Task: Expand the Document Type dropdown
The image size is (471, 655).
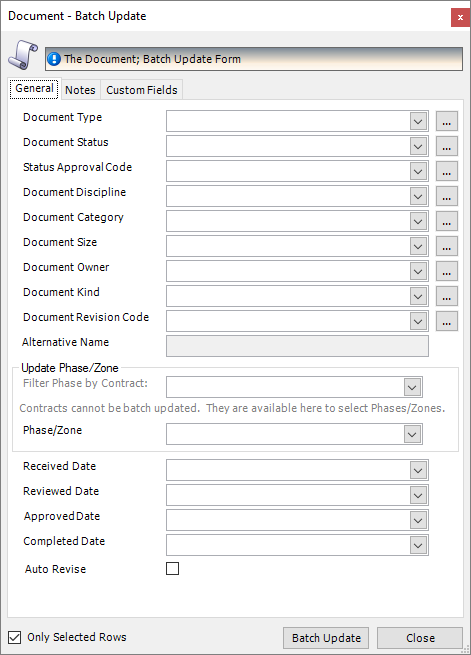Action: [x=418, y=122]
